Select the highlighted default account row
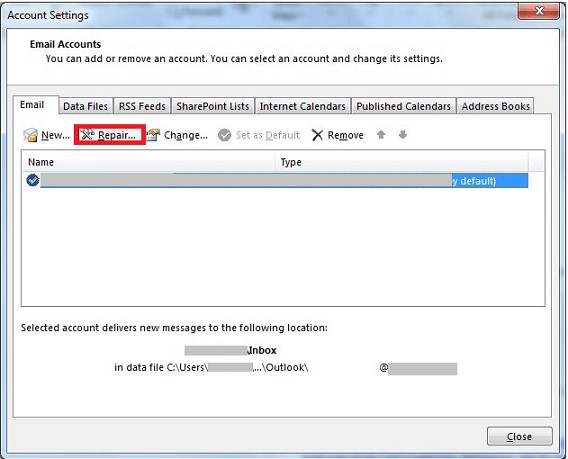Screen dimensions: 568x459 [x=284, y=180]
